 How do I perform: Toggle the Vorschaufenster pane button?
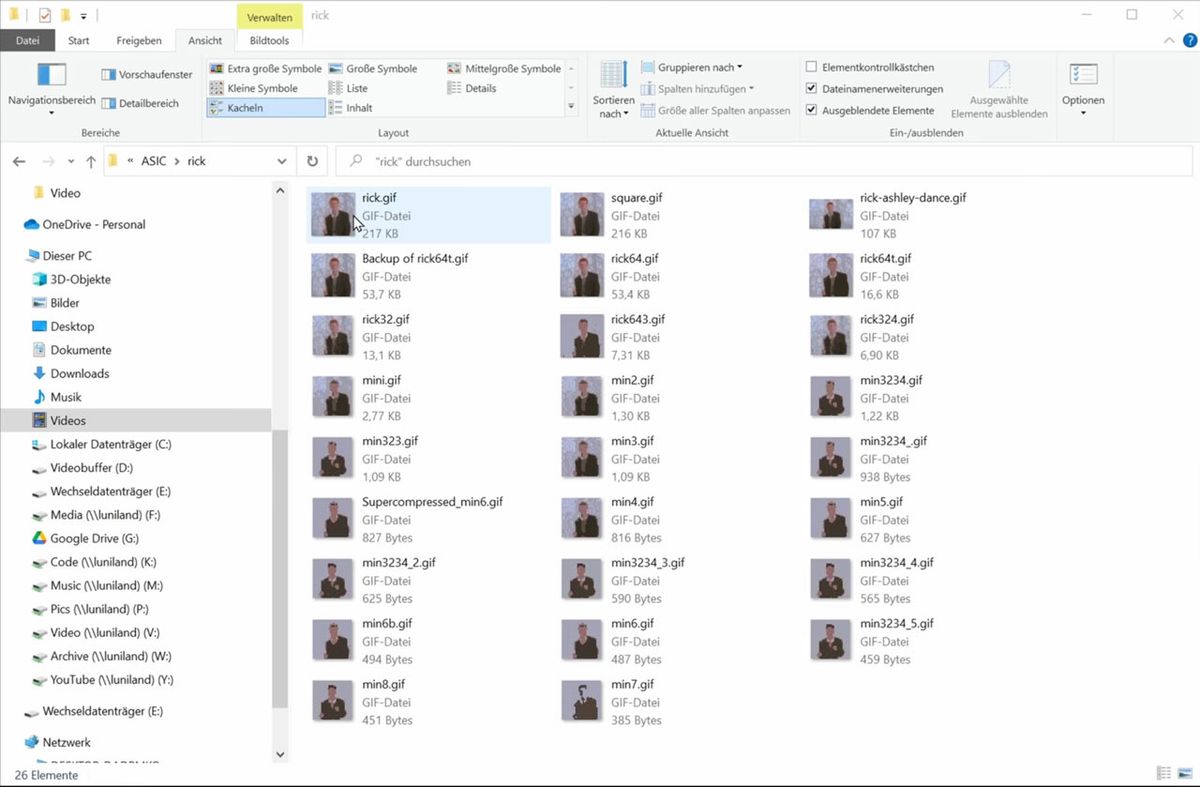(147, 75)
